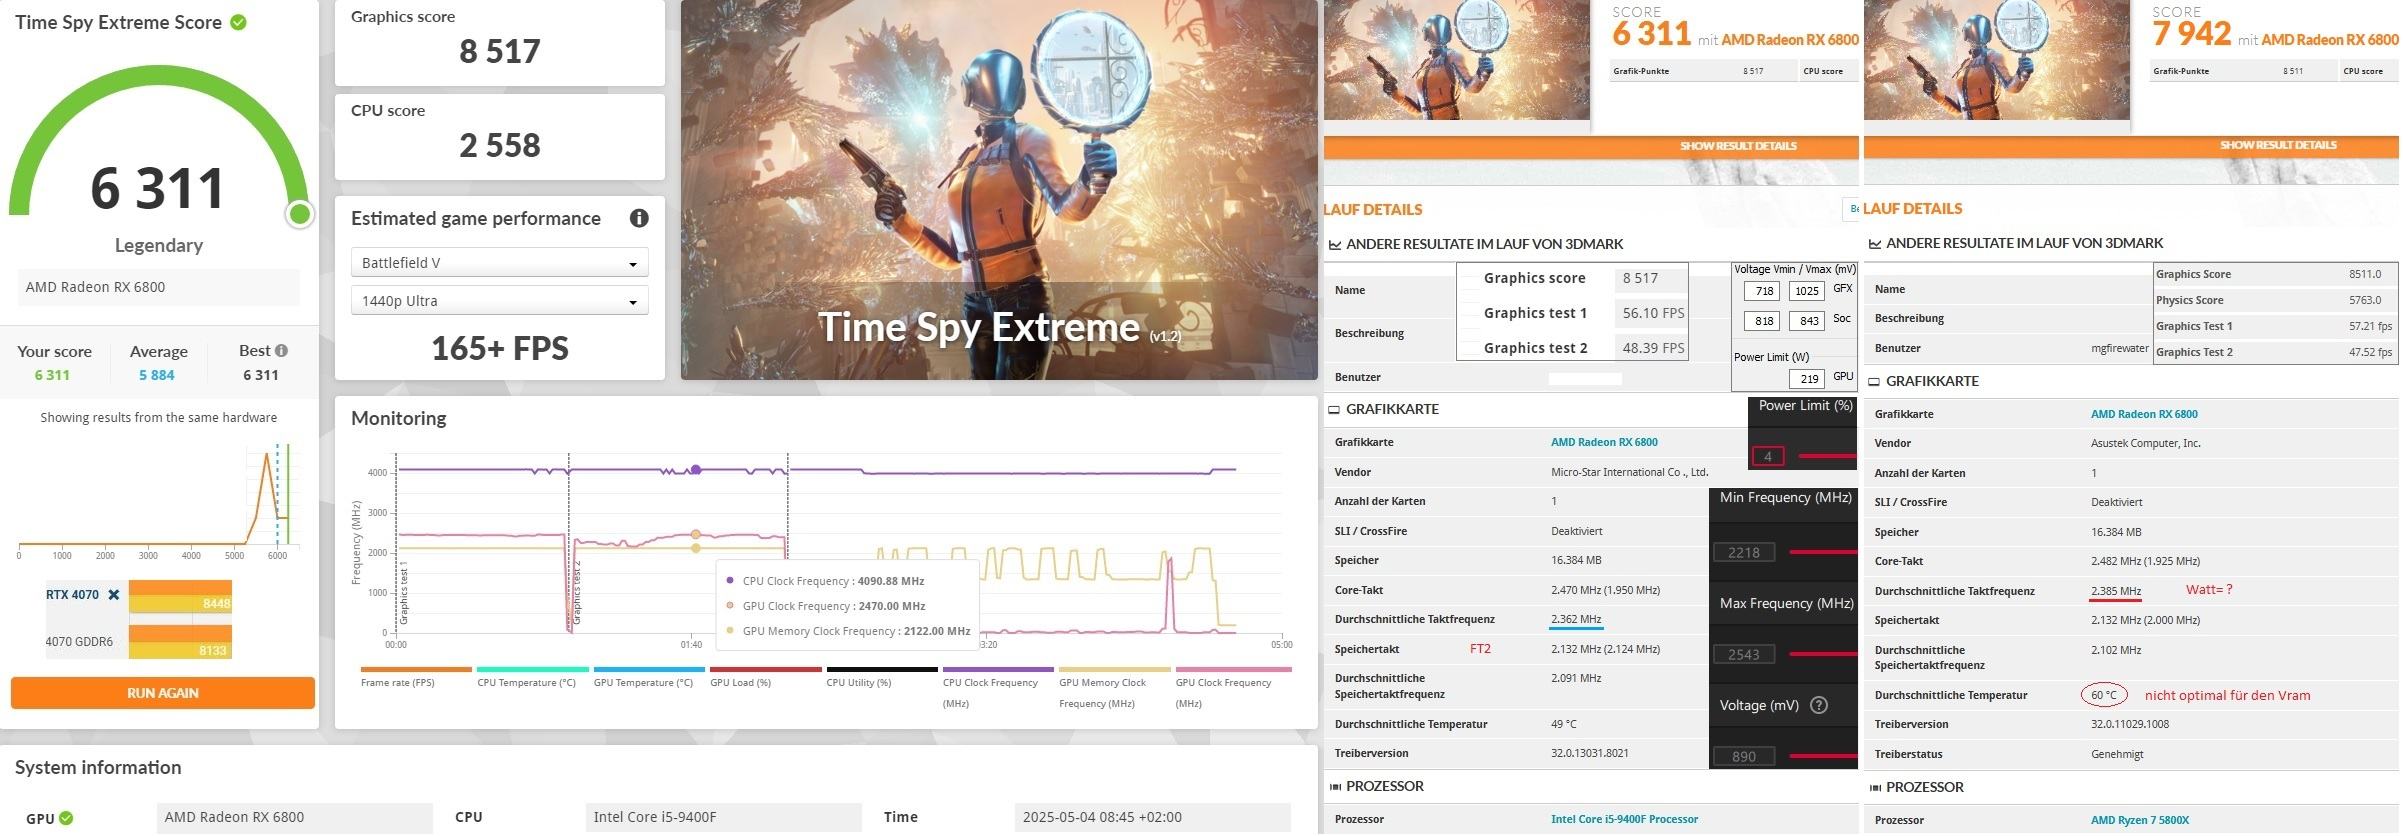Click the chip icon beside PROZESSOR in the 6 311 panel
This screenshot has height=836, width=2403.
coord(1334,786)
